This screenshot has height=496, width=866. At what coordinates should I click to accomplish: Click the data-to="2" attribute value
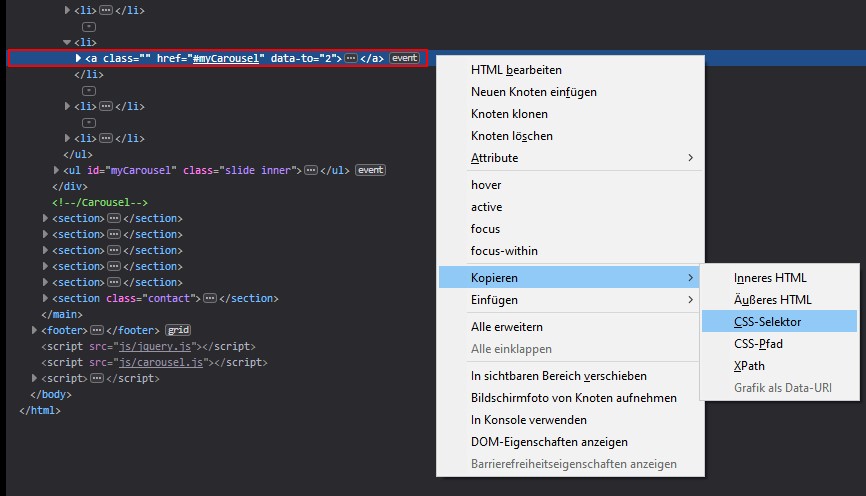click(x=330, y=58)
